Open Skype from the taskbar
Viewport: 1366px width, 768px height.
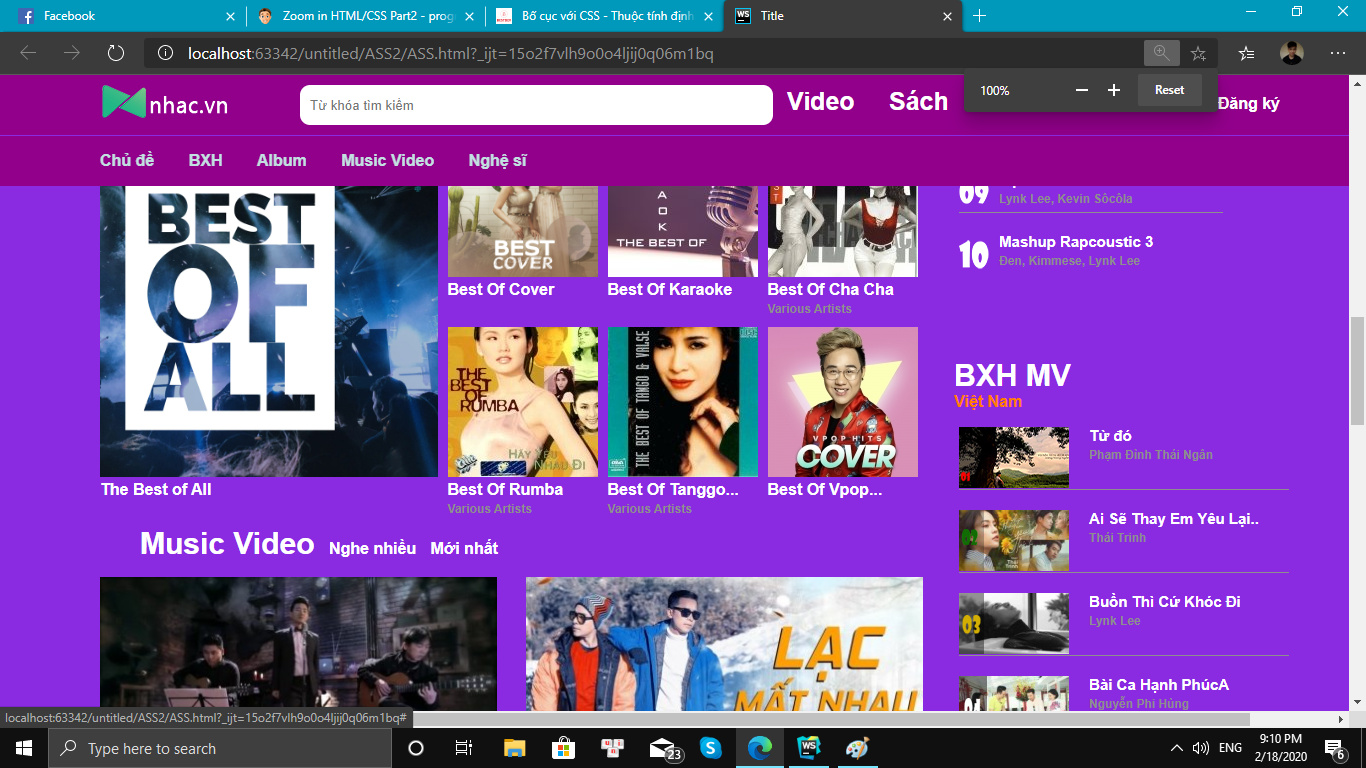pyautogui.click(x=710, y=748)
